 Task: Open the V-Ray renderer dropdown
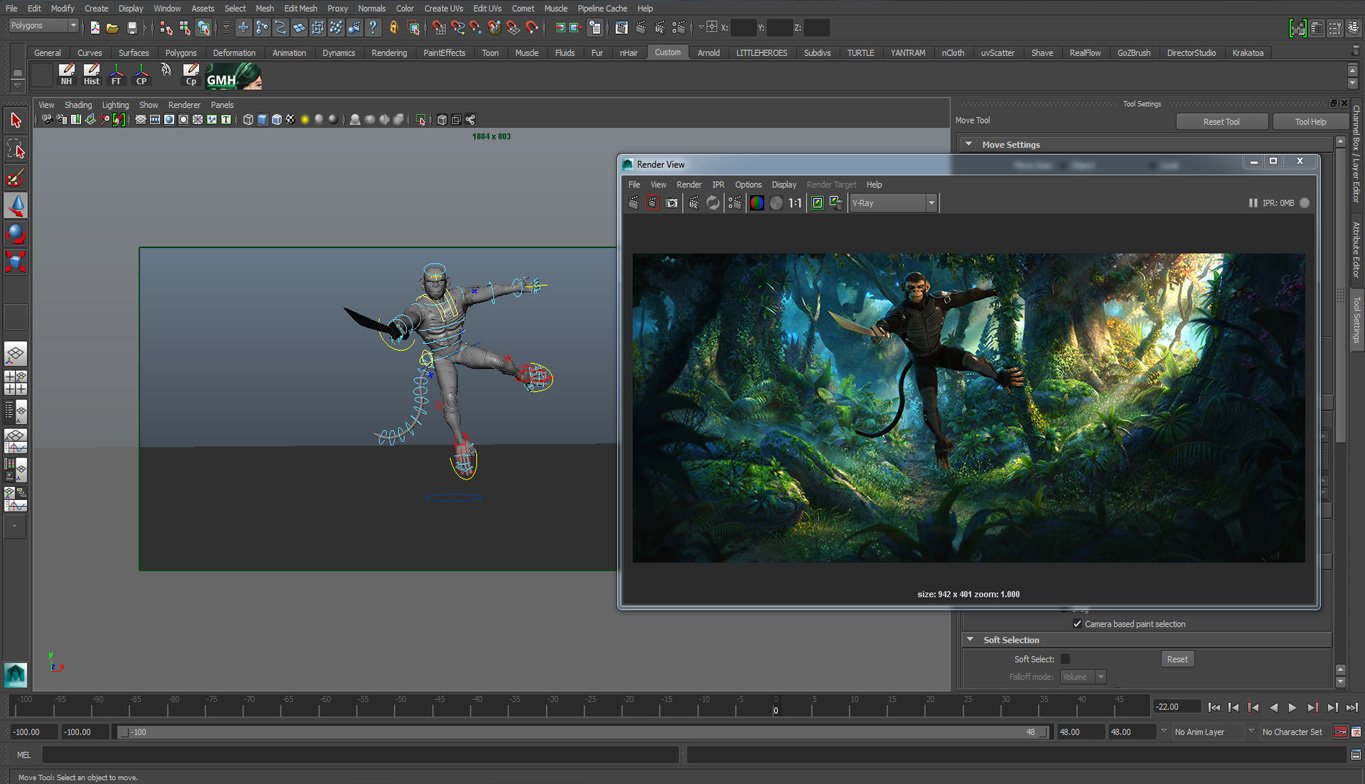tap(893, 203)
